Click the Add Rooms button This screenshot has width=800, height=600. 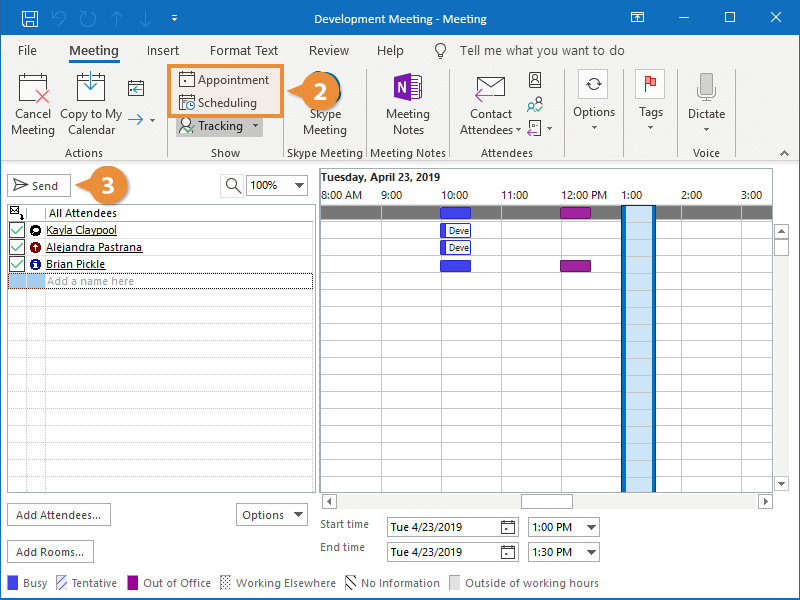tap(50, 552)
